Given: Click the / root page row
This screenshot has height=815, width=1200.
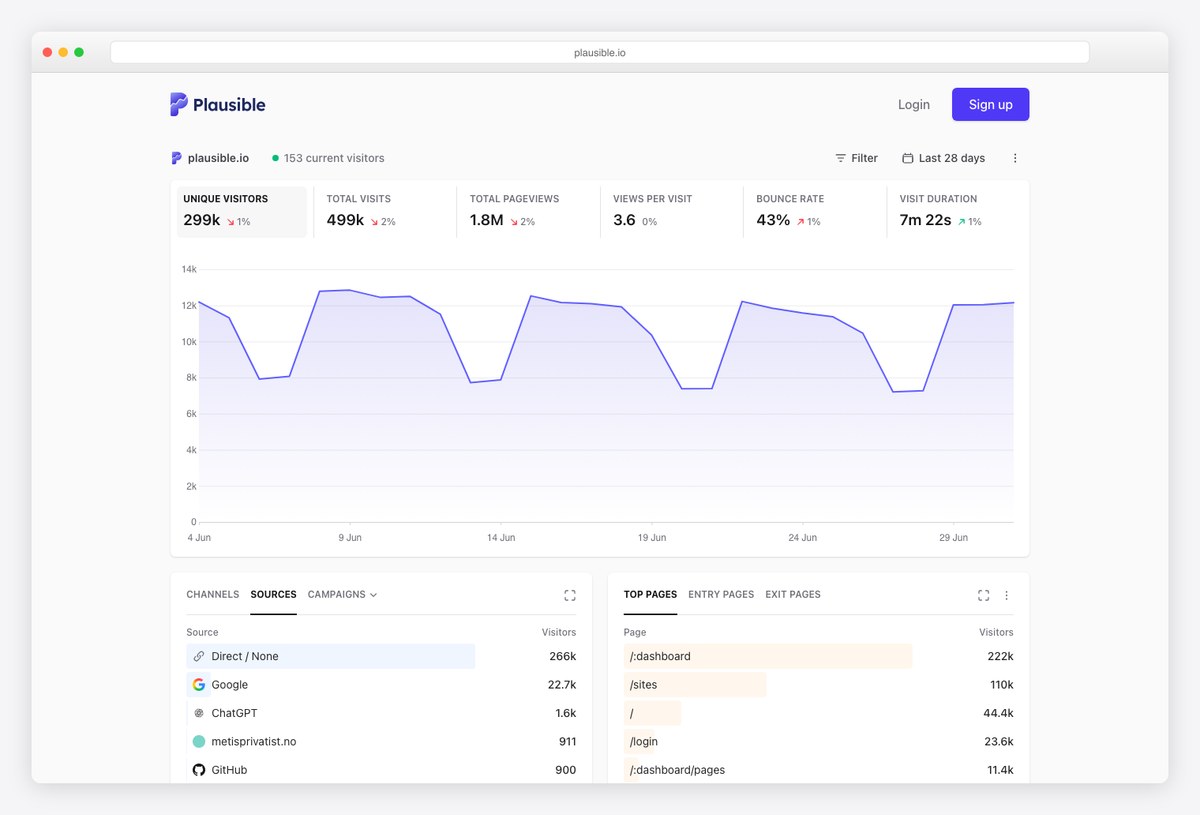Looking at the screenshot, I should 819,713.
